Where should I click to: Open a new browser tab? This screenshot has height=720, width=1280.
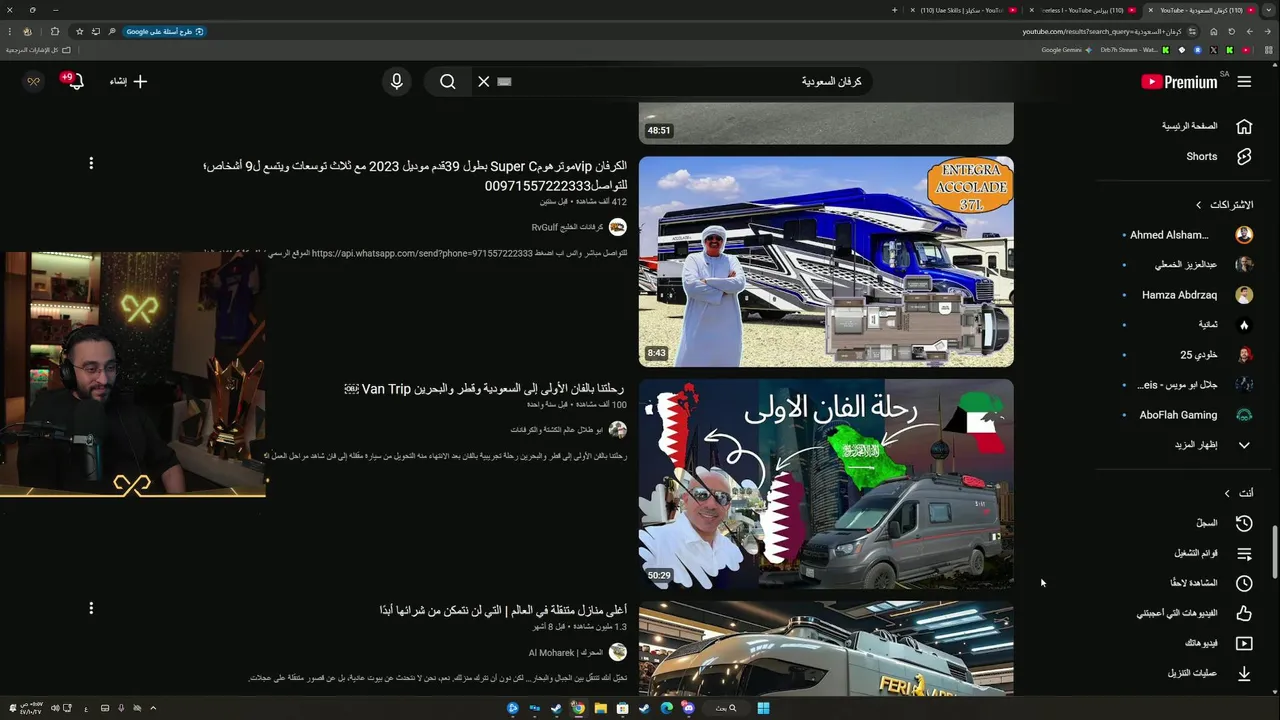coord(894,10)
